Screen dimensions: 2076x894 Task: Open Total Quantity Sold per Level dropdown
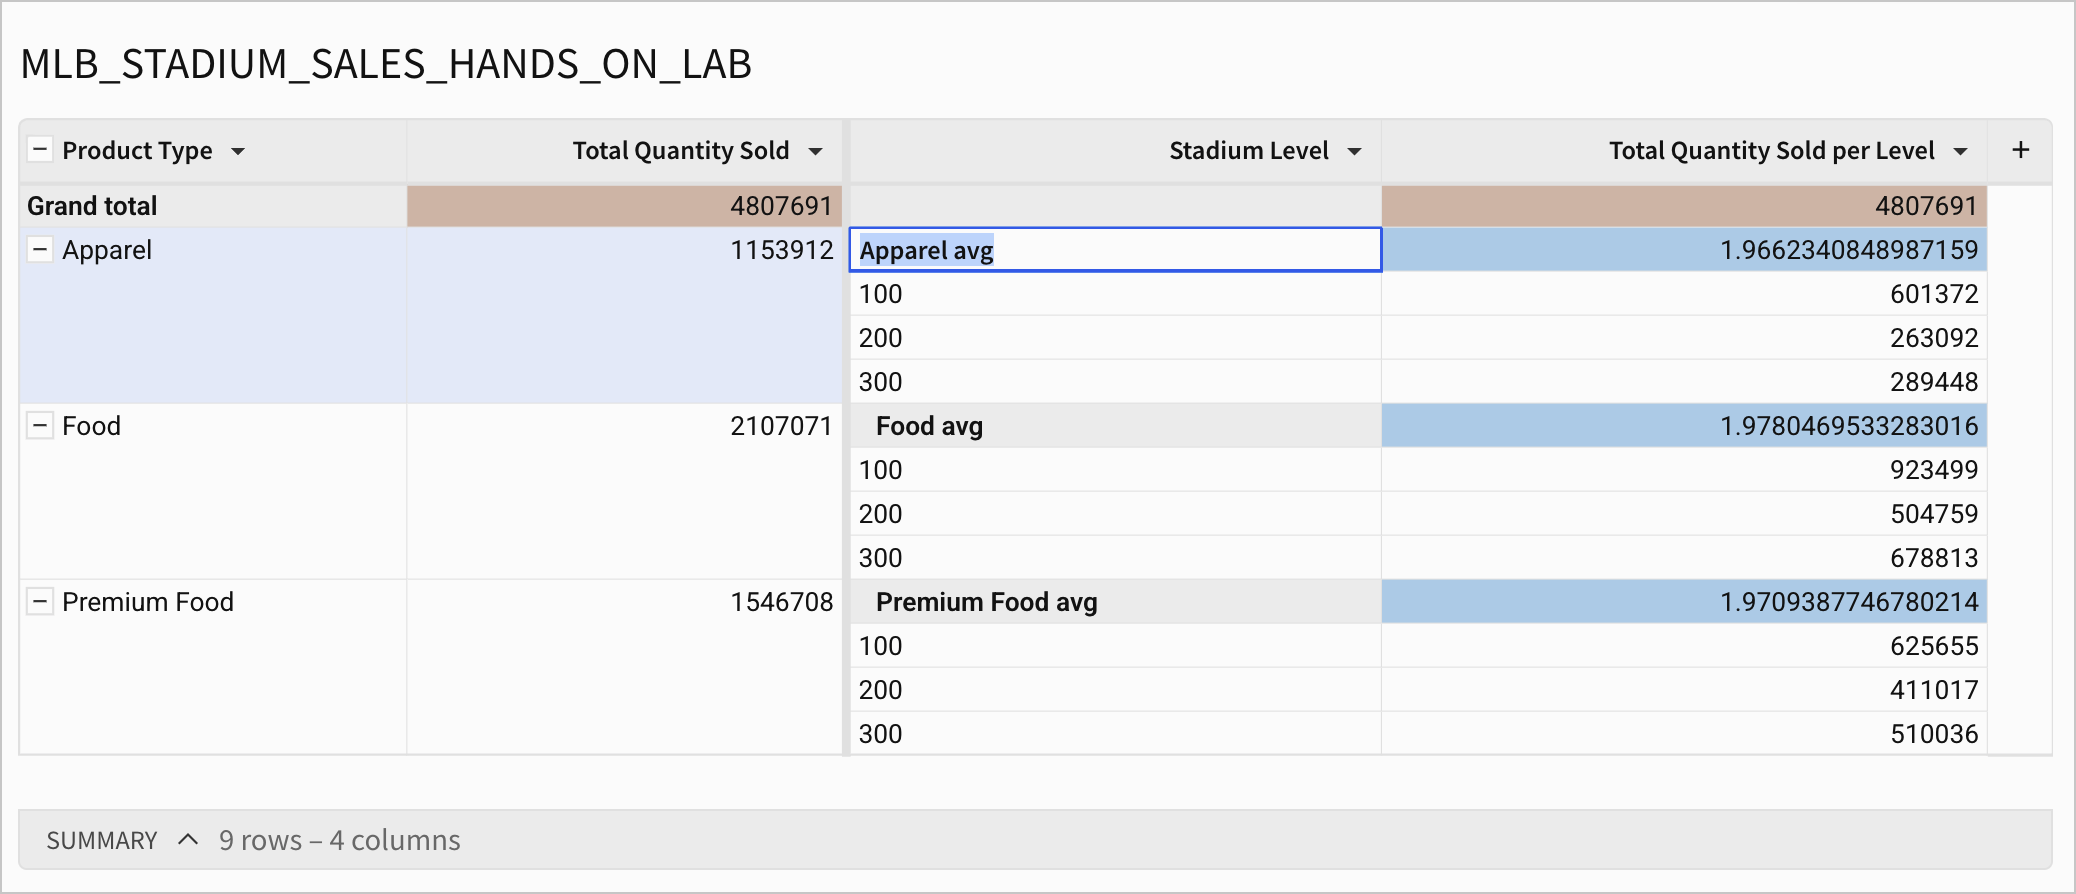1961,151
